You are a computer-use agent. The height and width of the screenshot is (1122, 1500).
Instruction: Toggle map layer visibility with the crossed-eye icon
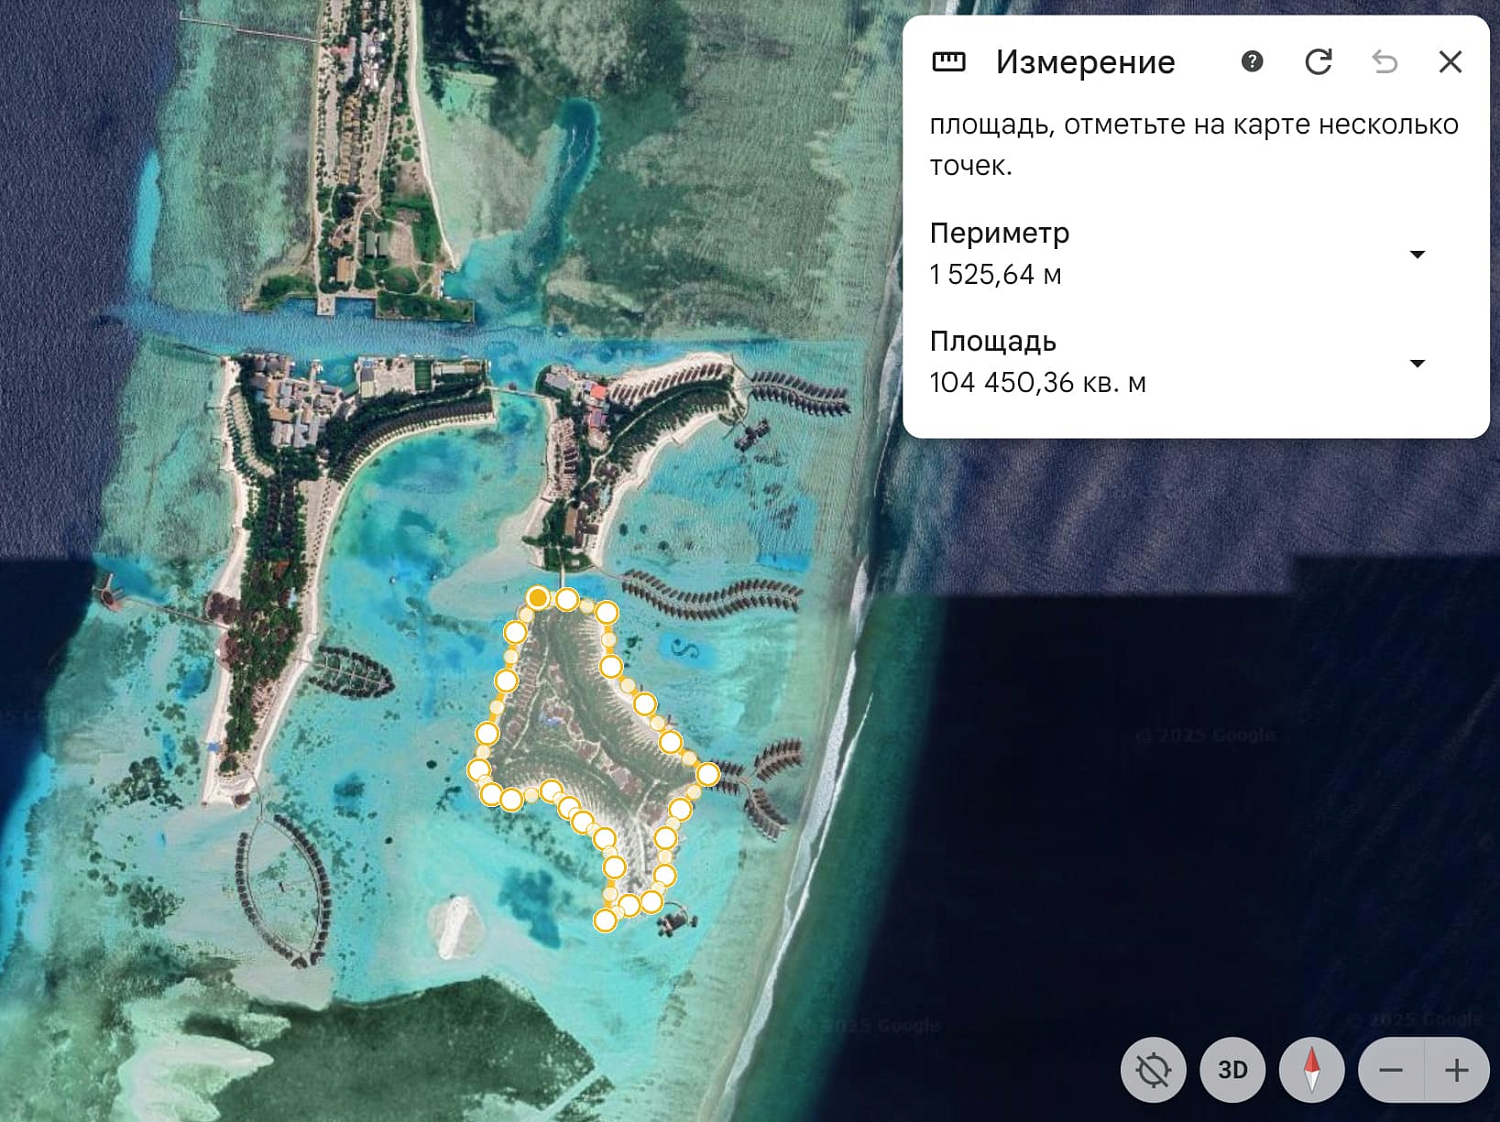click(x=1155, y=1070)
